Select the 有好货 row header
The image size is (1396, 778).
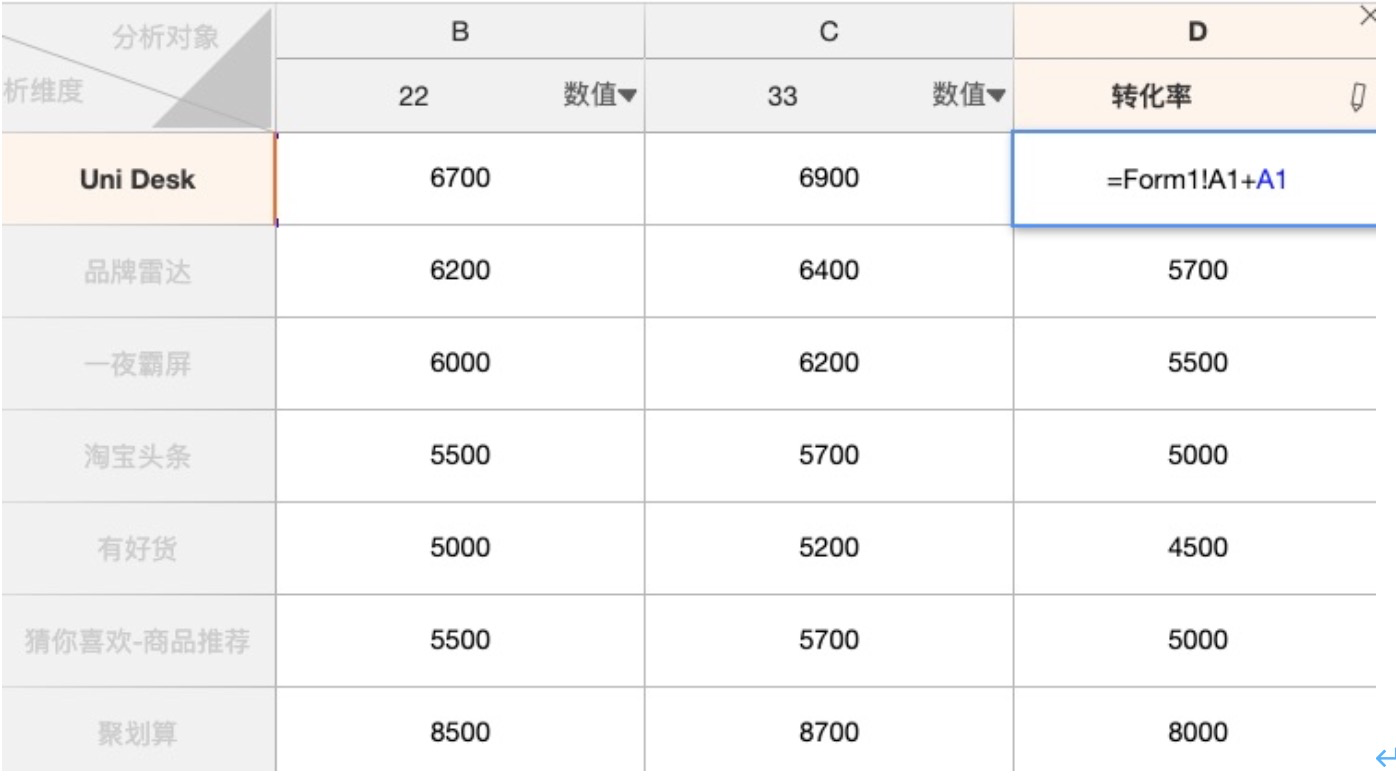point(138,548)
